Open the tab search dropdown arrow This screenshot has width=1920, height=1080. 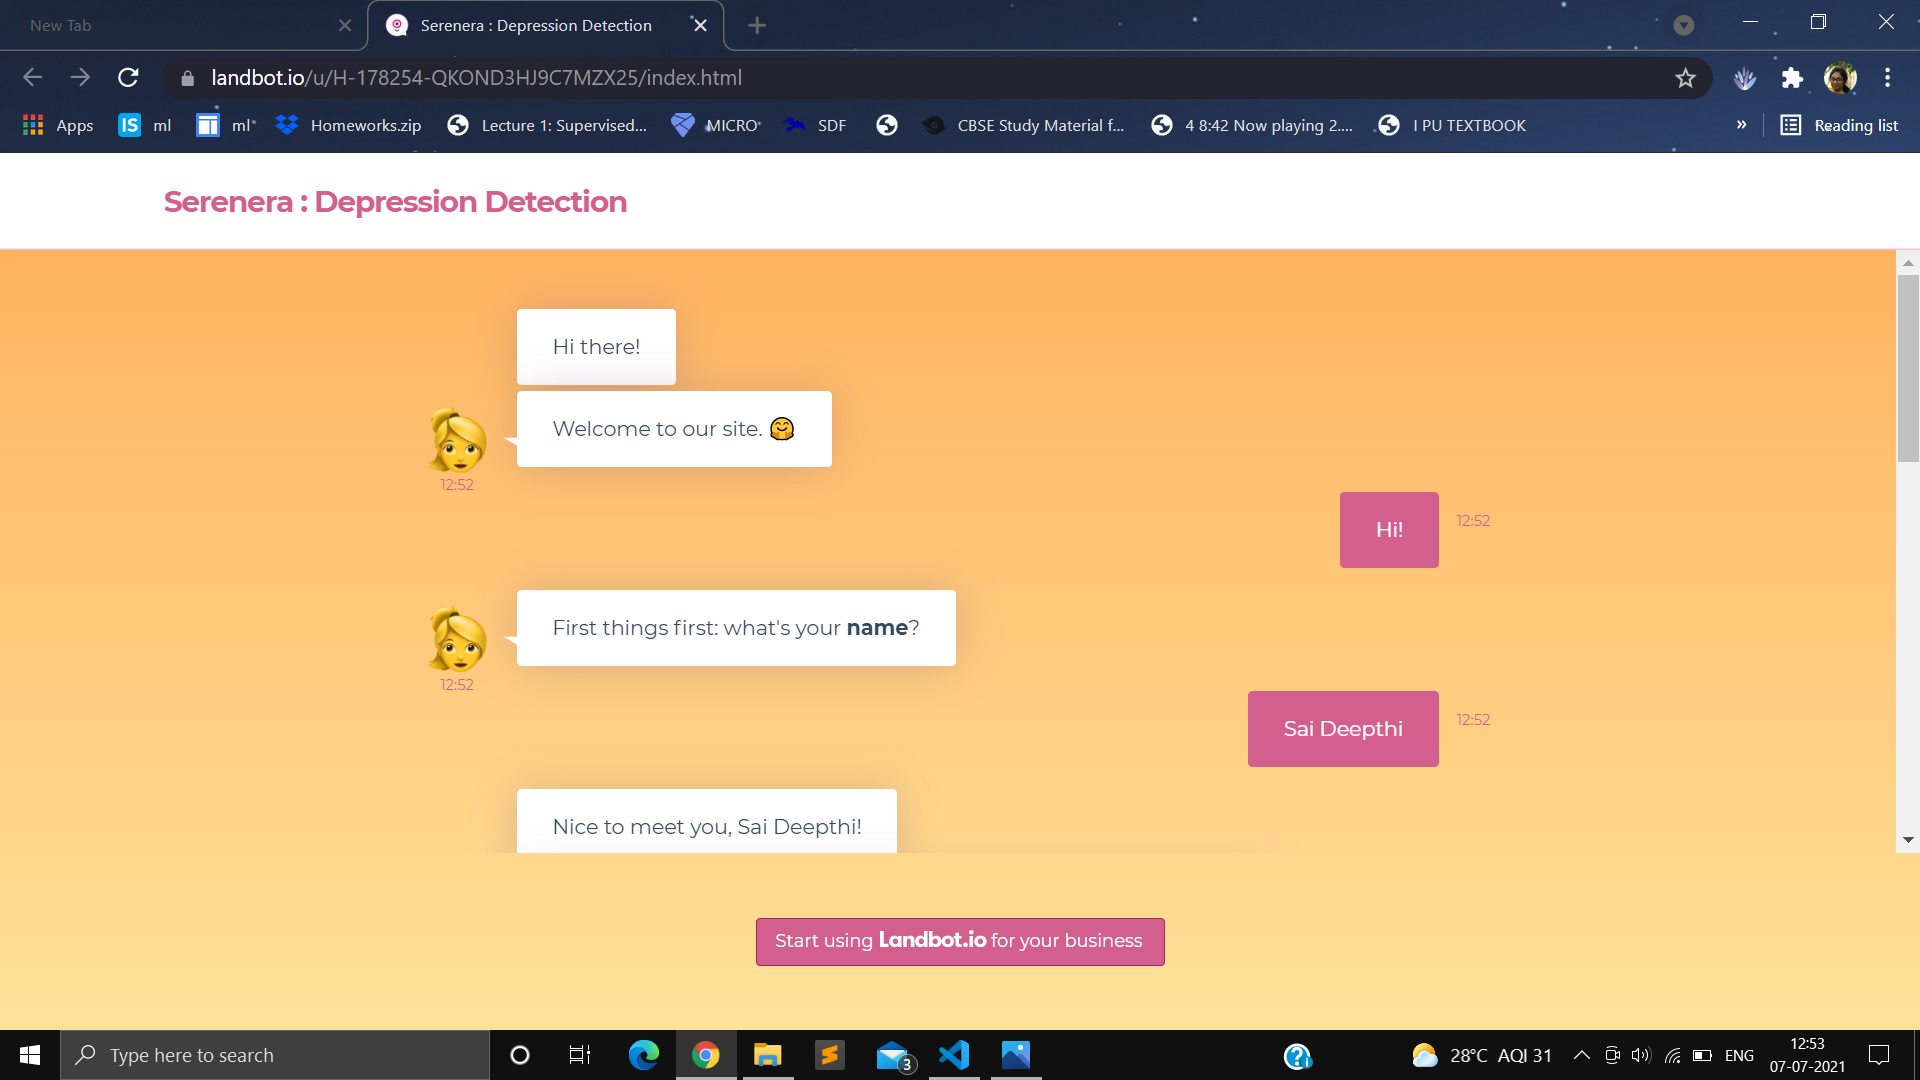[1684, 25]
